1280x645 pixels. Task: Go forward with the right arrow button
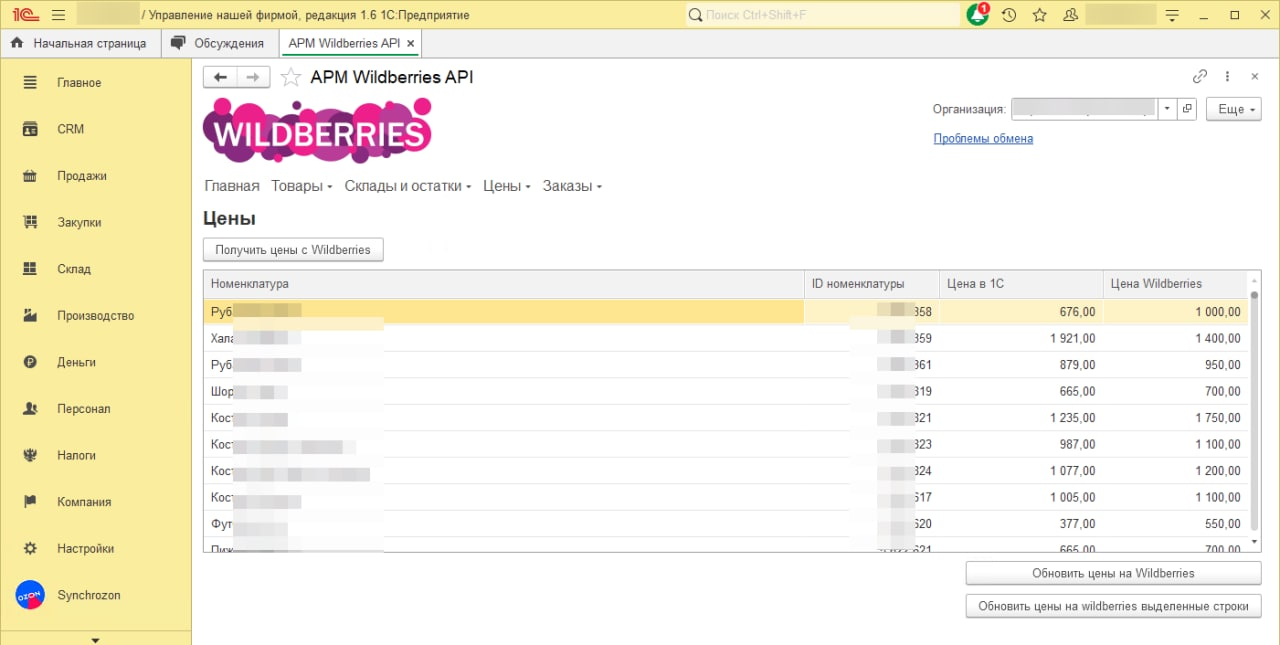(253, 77)
